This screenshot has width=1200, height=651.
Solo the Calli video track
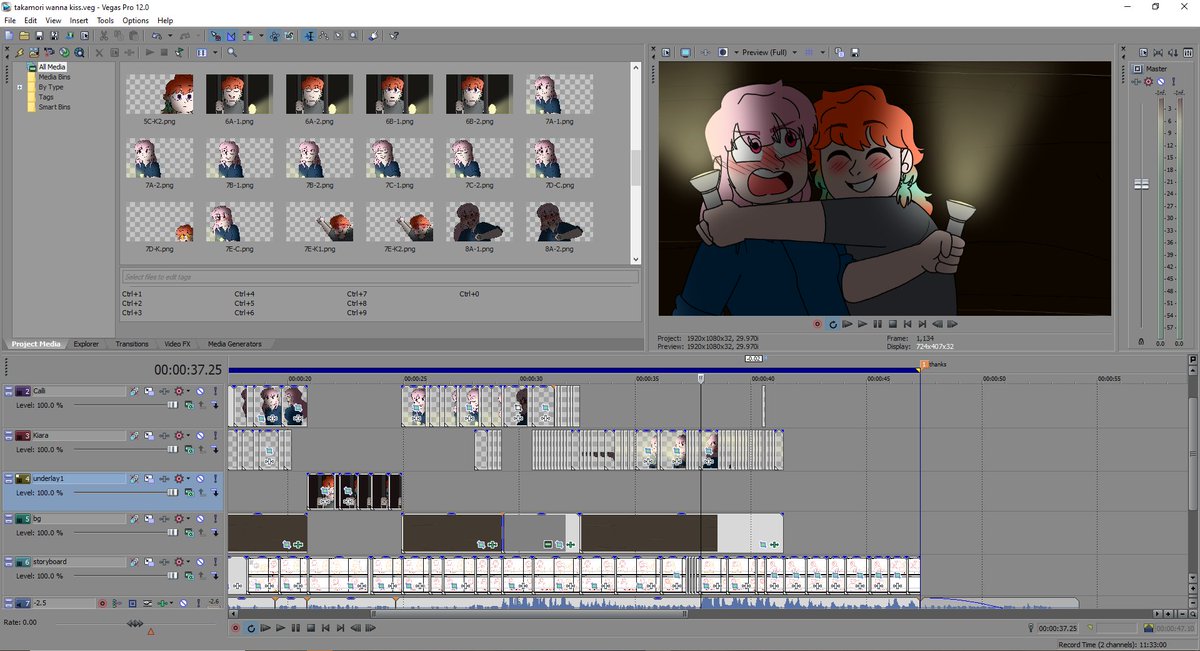pyautogui.click(x=215, y=391)
